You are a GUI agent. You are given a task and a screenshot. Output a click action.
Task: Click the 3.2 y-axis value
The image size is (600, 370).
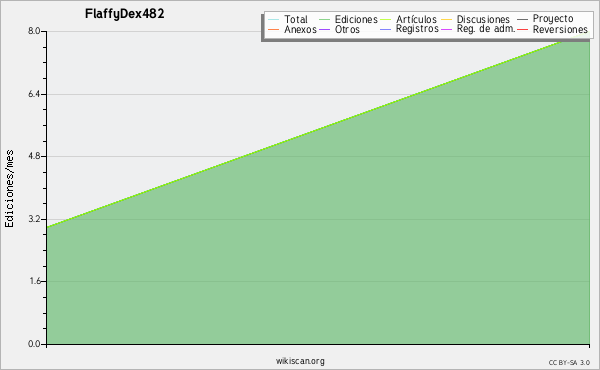click(34, 219)
